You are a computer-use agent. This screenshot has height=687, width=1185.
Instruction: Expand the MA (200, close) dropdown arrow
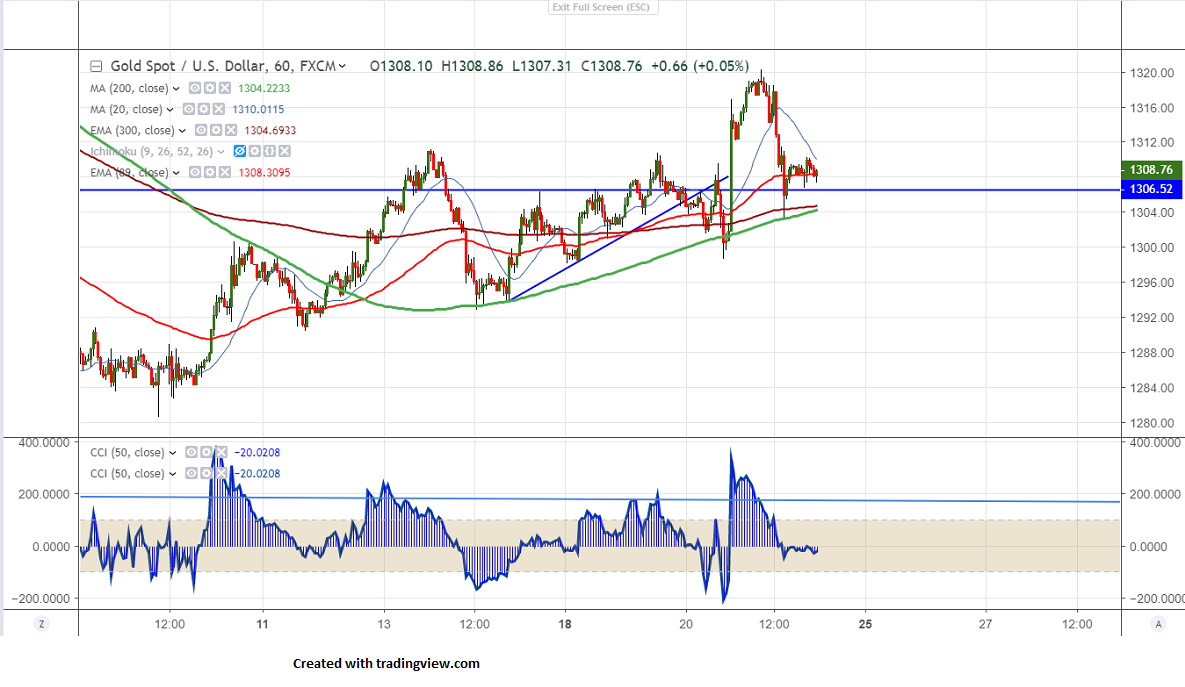click(x=176, y=88)
